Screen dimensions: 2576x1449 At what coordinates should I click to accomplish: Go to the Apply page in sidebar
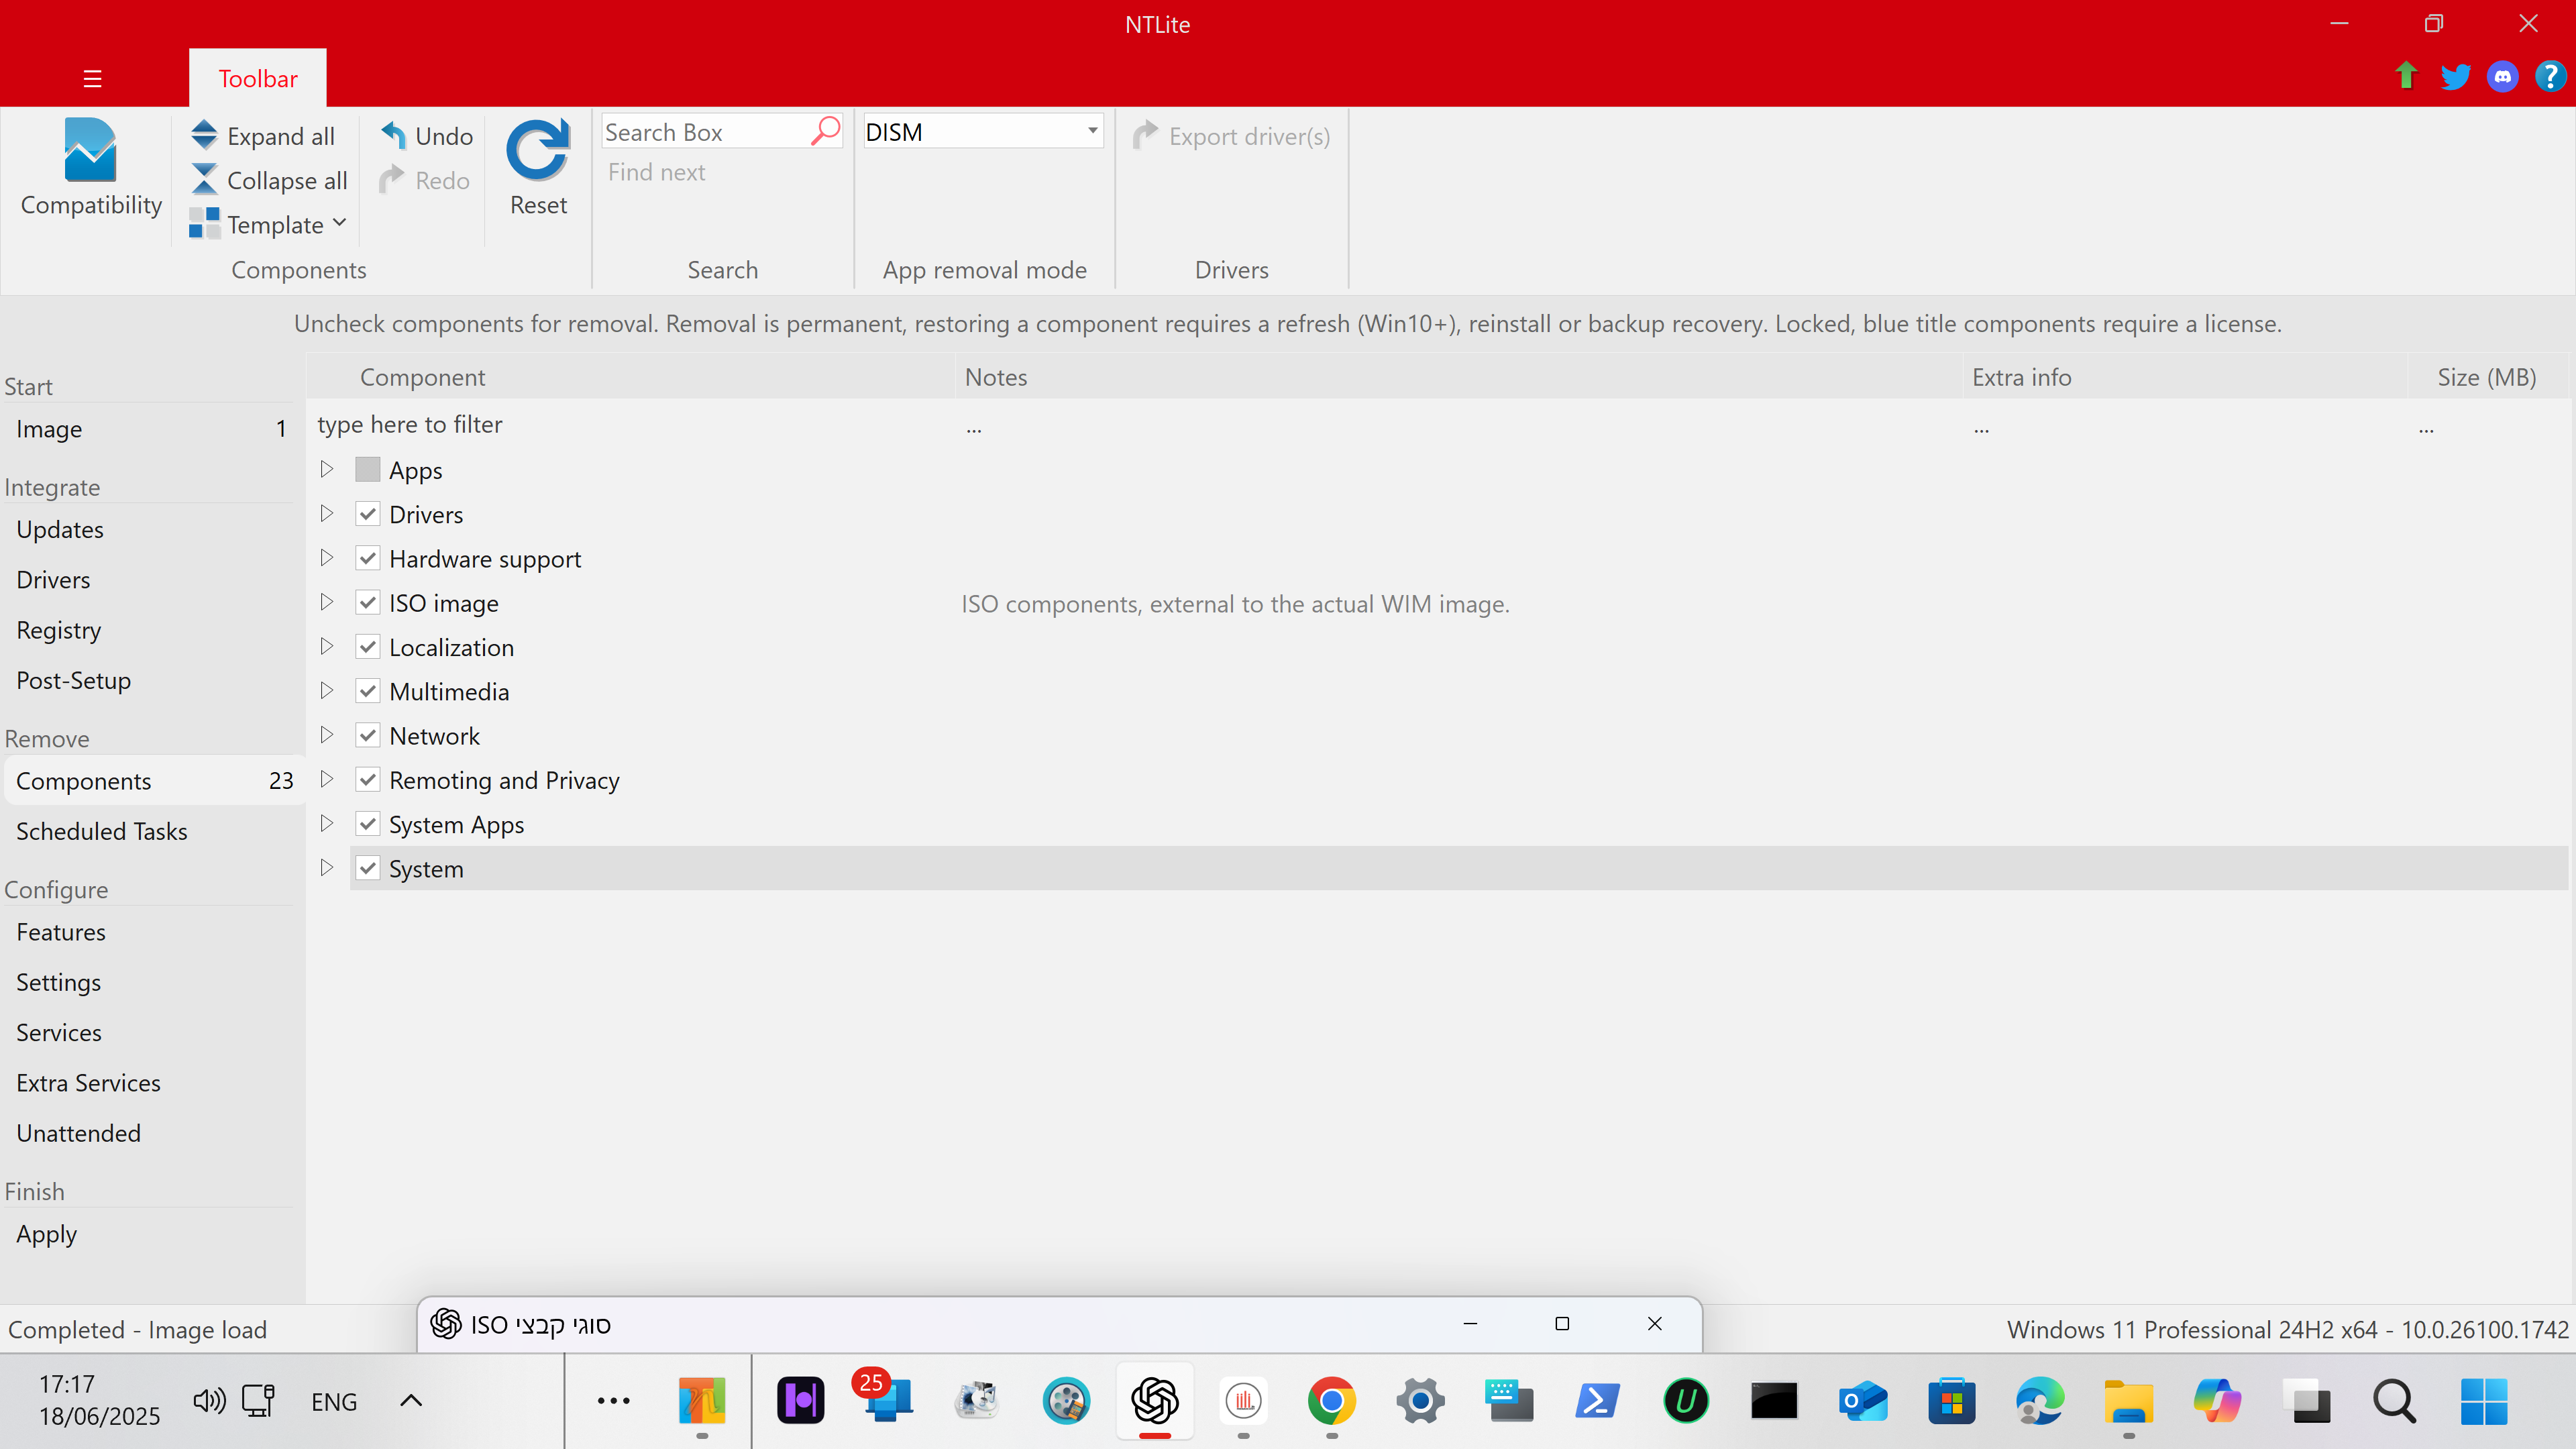(x=46, y=1234)
